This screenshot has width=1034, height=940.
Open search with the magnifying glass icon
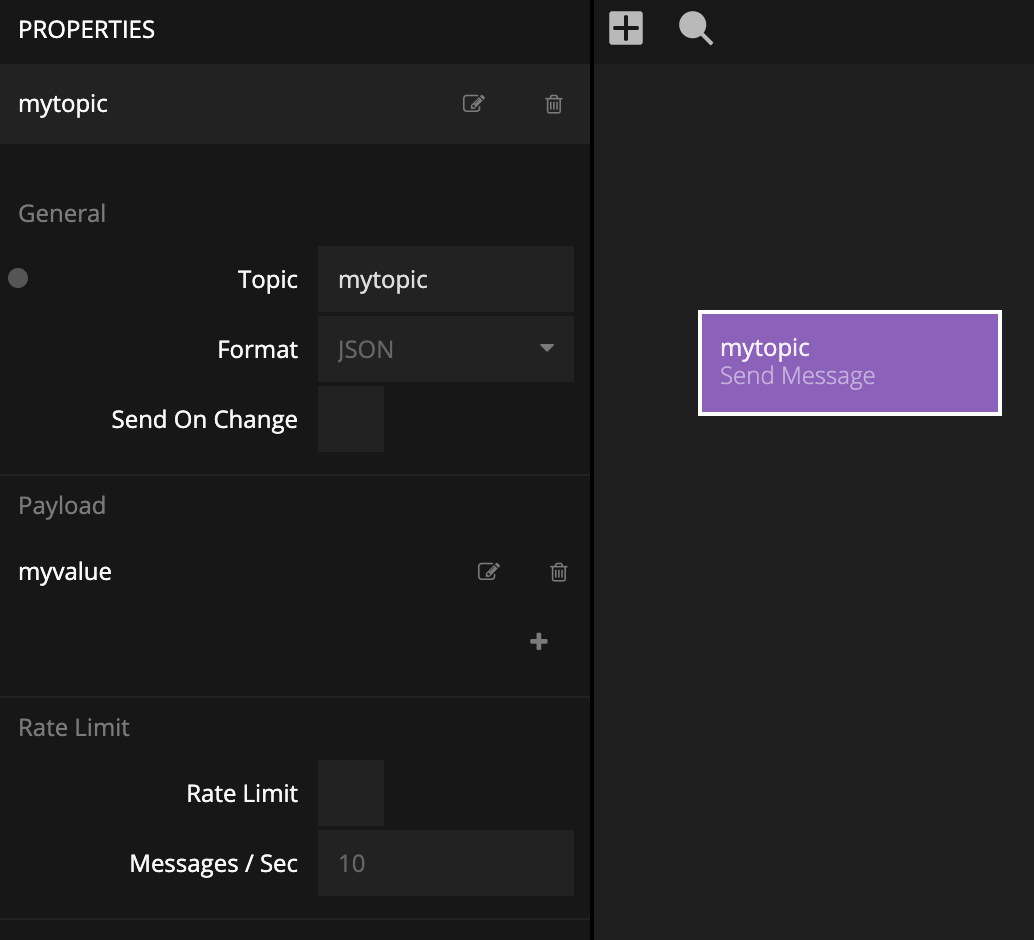(x=695, y=28)
